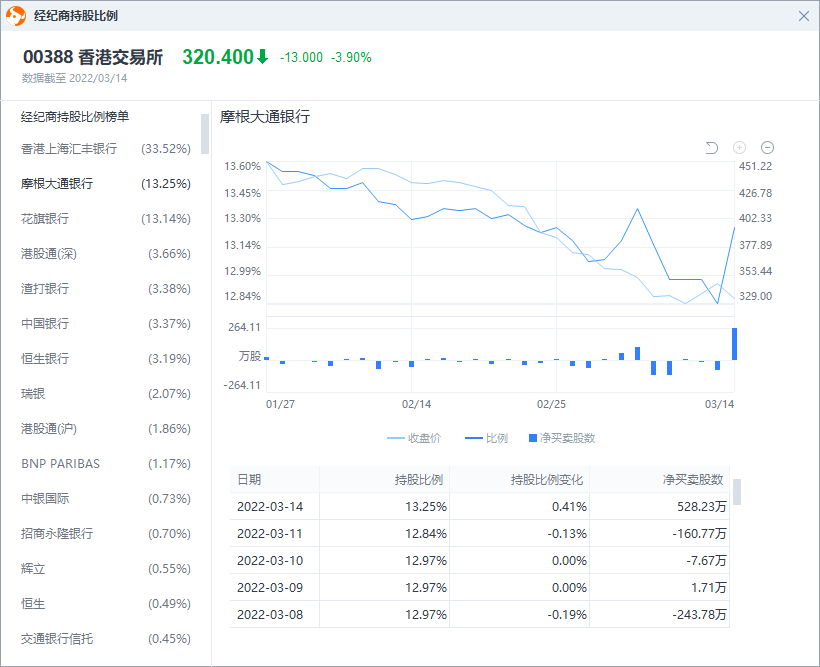The height and width of the screenshot is (667, 820).
Task: Select 香港上海汇丰银行 in broker list
Action: click(105, 149)
